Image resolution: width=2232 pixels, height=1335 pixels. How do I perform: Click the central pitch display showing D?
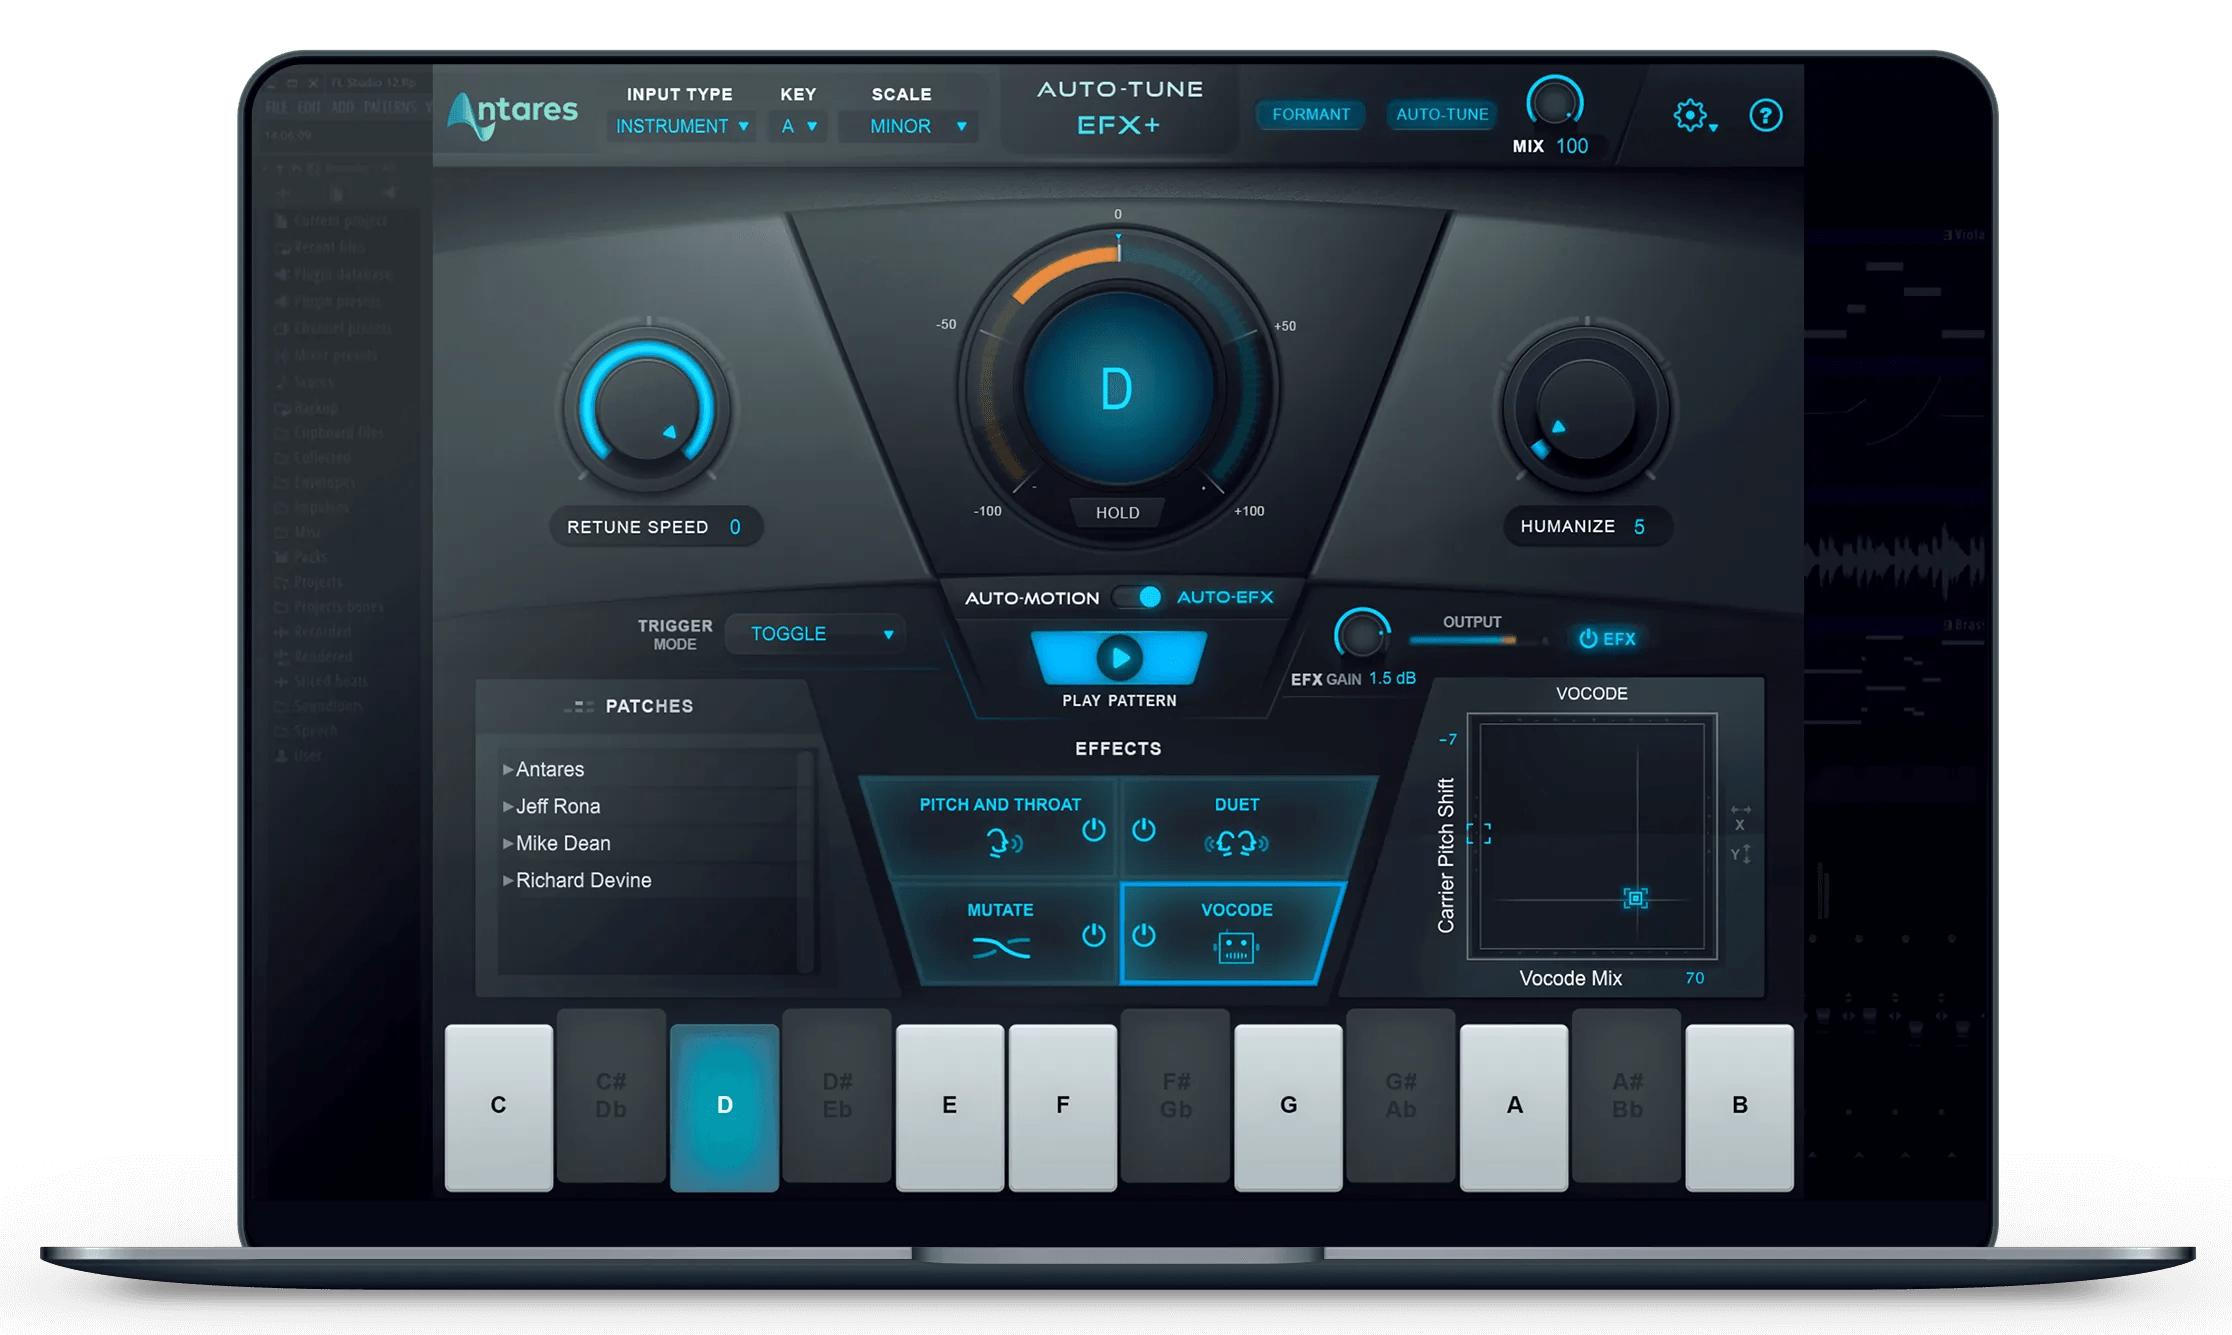(x=1117, y=388)
